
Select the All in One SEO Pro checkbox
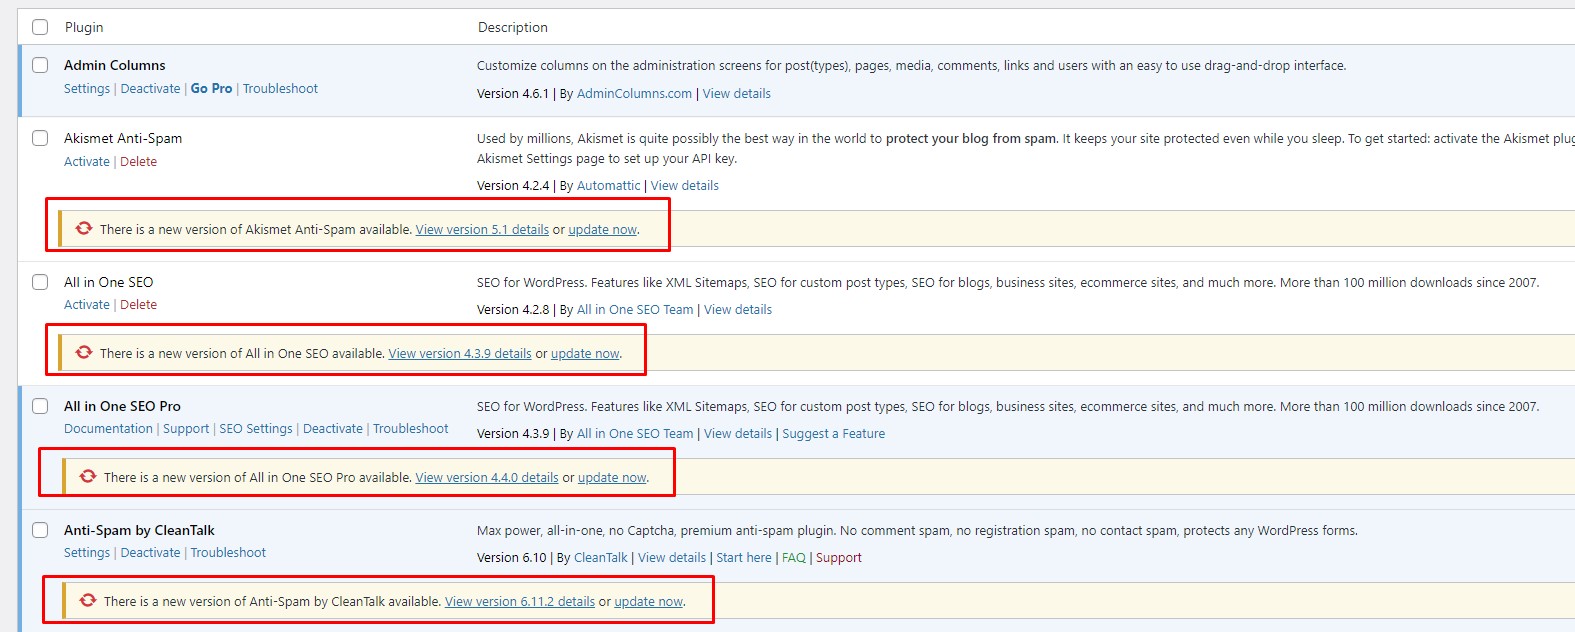click(40, 406)
